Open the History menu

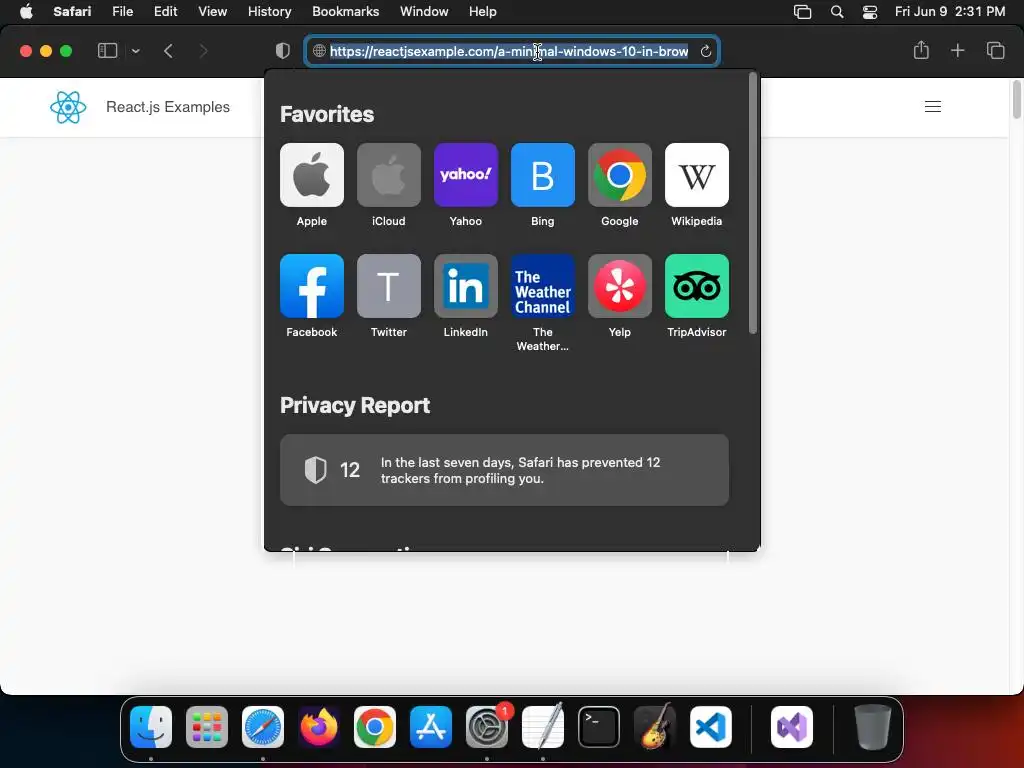click(269, 12)
